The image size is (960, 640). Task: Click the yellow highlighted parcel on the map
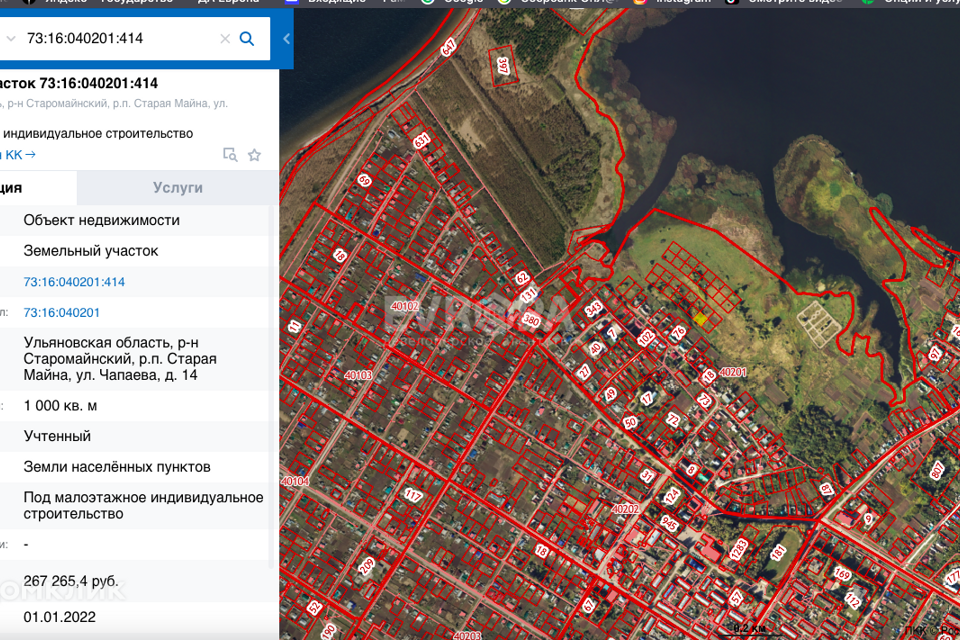tap(701, 319)
